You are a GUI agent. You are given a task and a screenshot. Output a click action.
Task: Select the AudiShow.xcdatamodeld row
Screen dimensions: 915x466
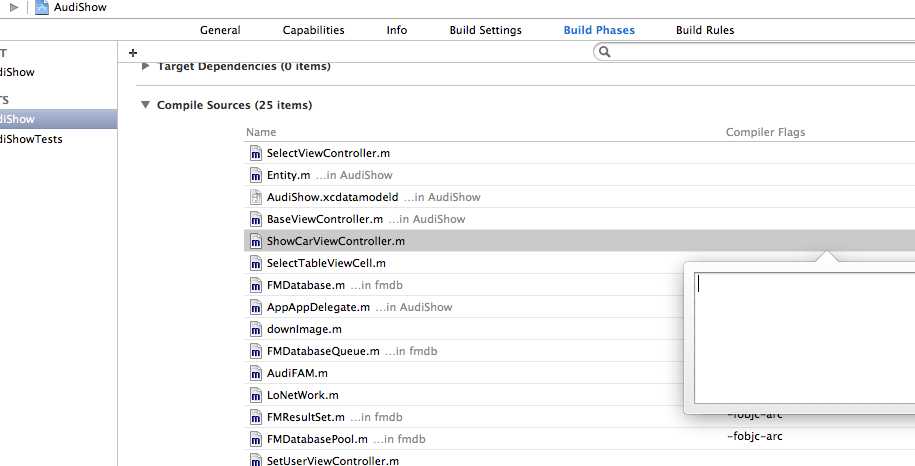(x=579, y=197)
